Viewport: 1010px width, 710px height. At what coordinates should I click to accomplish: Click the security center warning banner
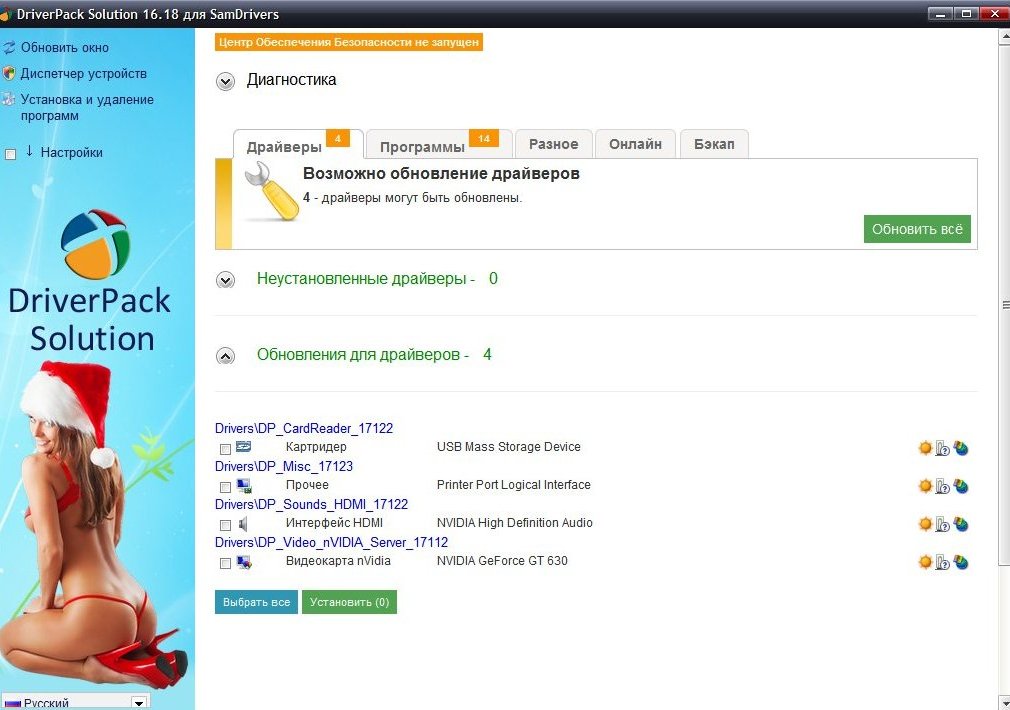[x=348, y=42]
